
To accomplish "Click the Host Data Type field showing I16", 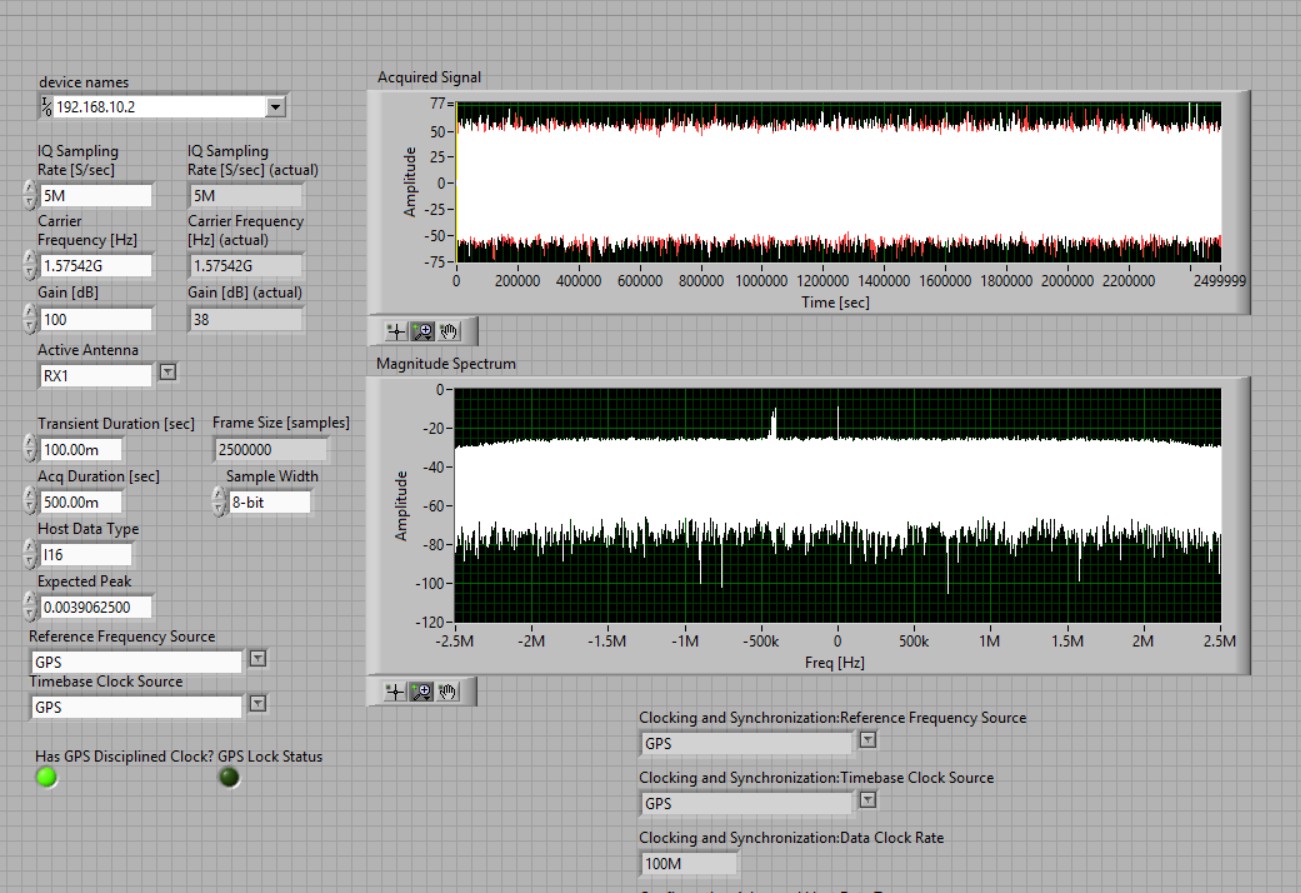I will tap(85, 554).
